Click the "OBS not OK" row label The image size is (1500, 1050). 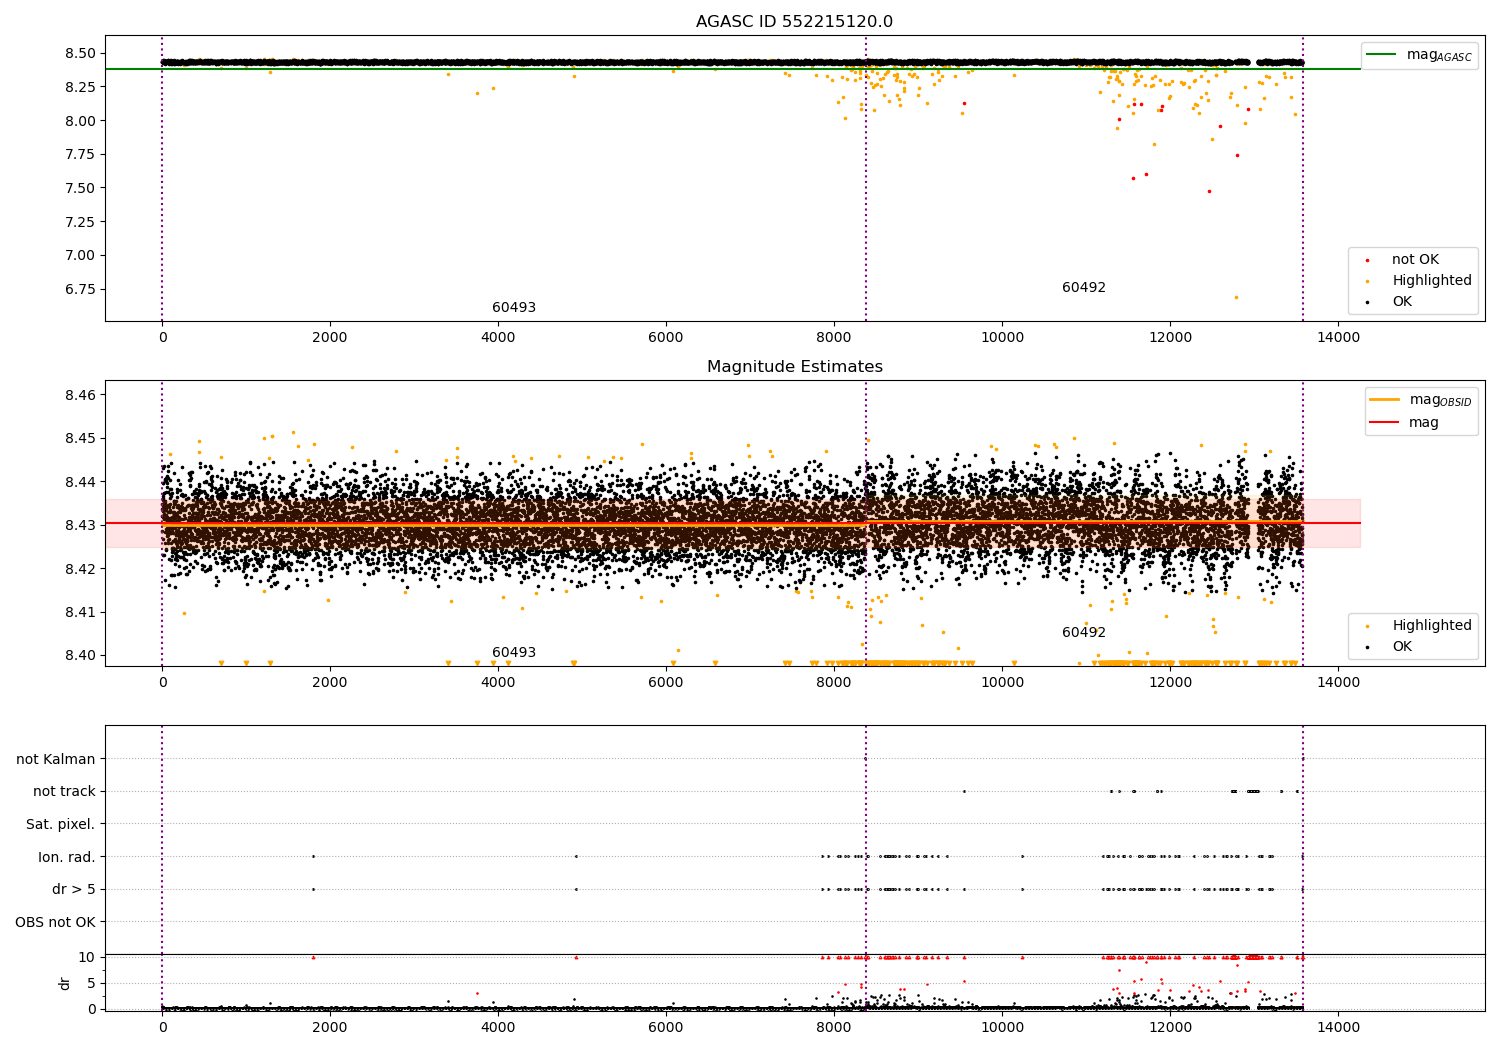coord(56,922)
